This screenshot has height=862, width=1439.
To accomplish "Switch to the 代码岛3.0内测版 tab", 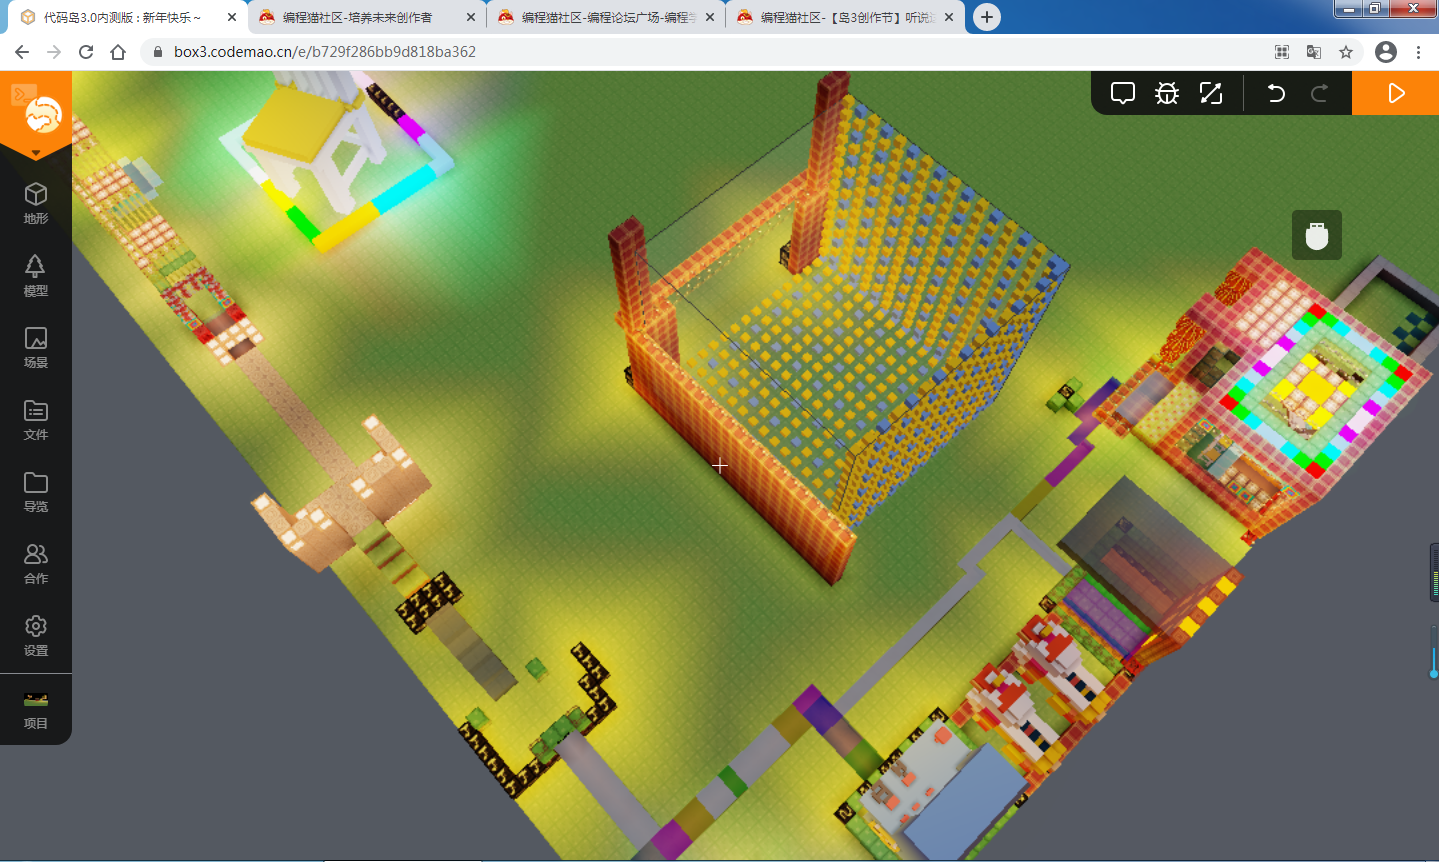I will point(122,17).
